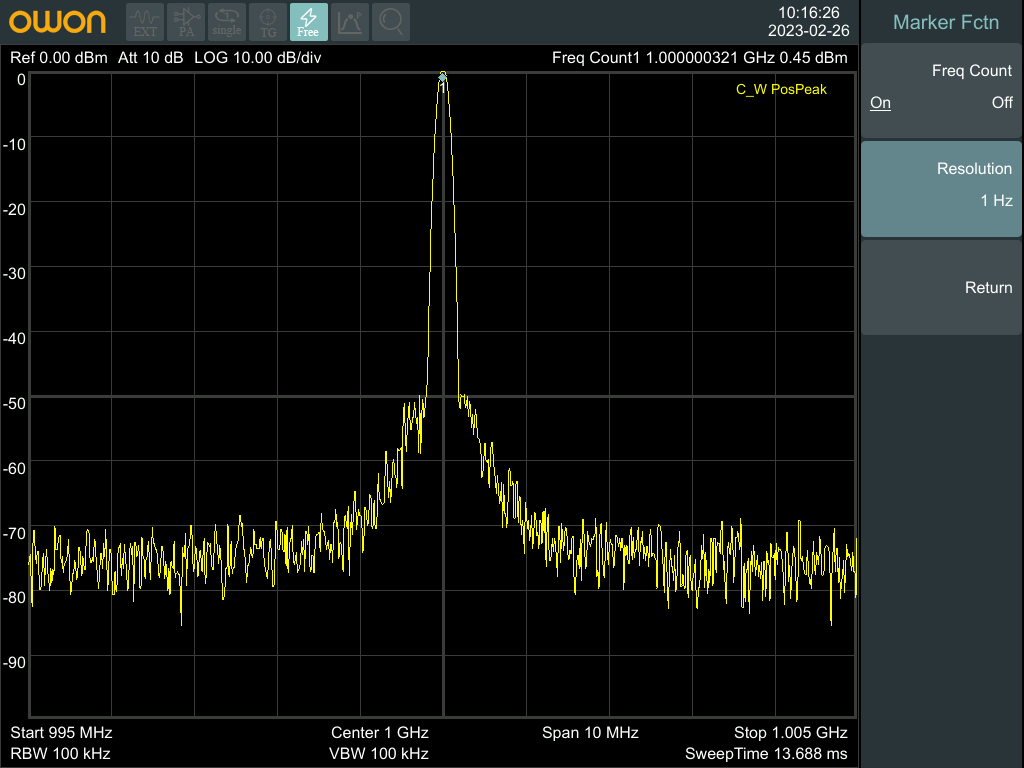Click the marker at the signal peak
Image resolution: width=1024 pixels, height=768 pixels.
tap(443, 77)
